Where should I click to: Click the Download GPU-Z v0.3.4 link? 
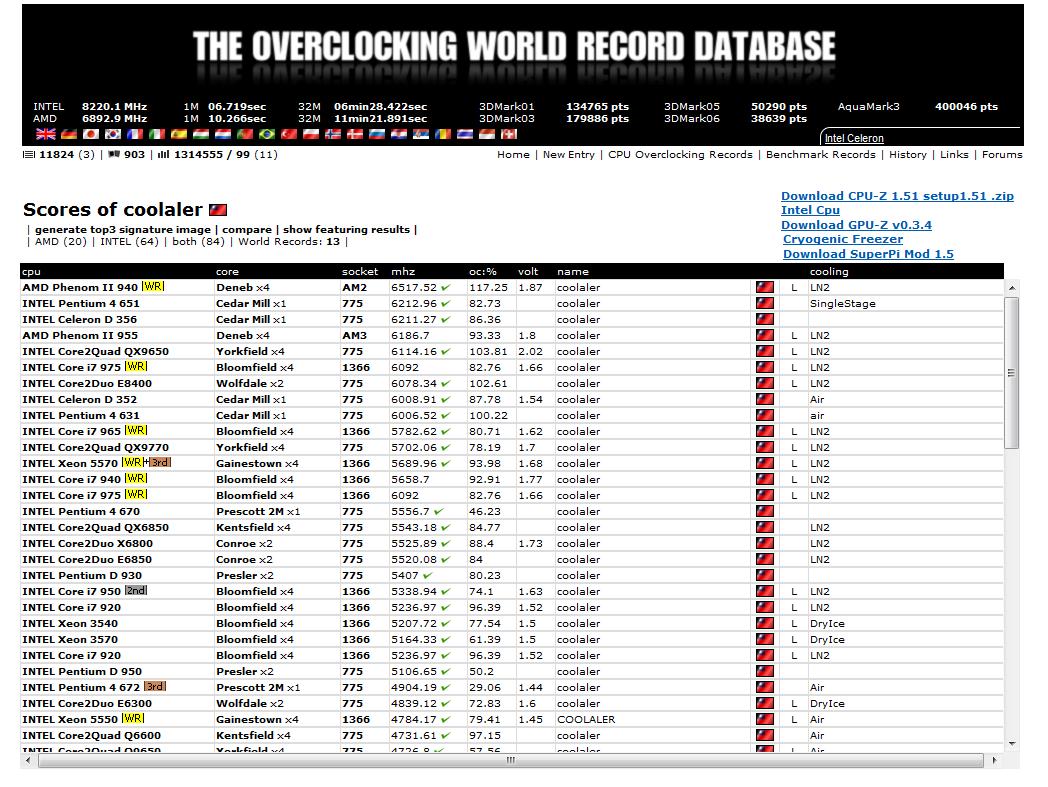click(x=856, y=225)
